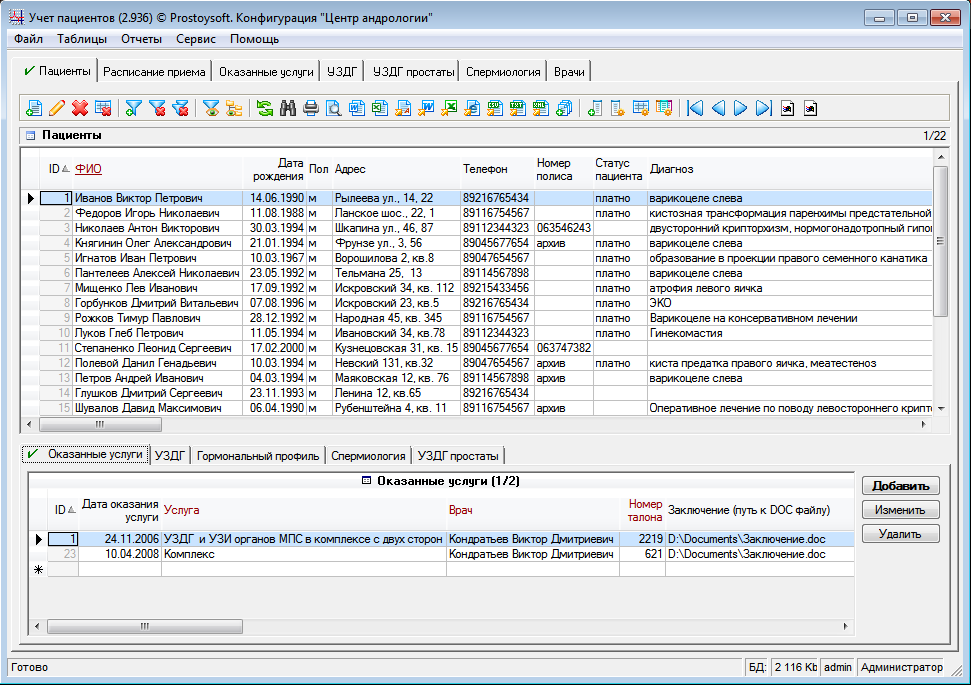Screen dimensions: 971x685
Task: Open the Отчеты menu
Action: [141, 39]
